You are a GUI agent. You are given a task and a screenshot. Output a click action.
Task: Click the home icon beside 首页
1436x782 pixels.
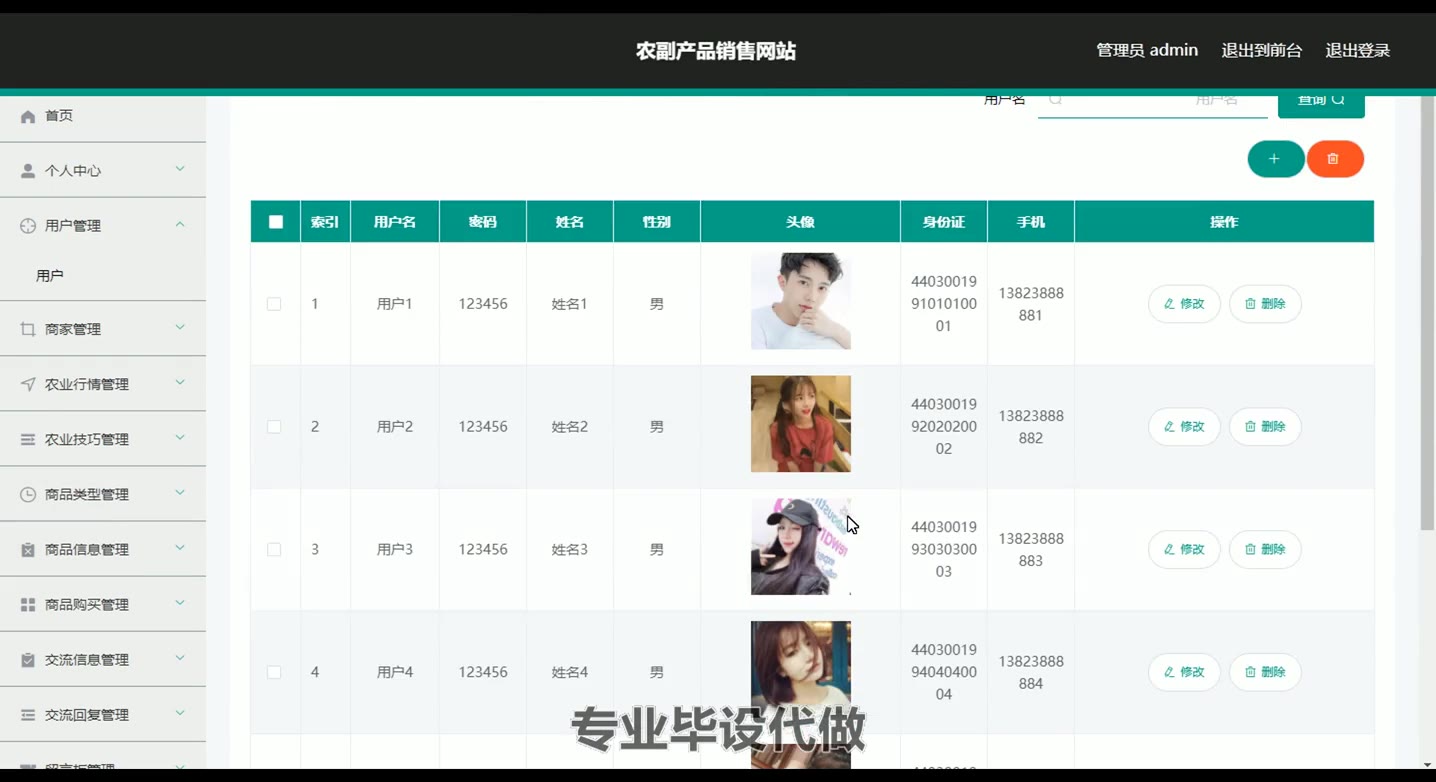(28, 116)
